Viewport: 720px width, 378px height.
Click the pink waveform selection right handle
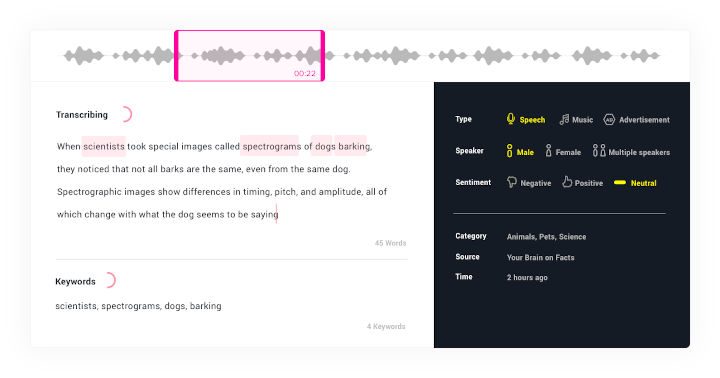(322, 56)
